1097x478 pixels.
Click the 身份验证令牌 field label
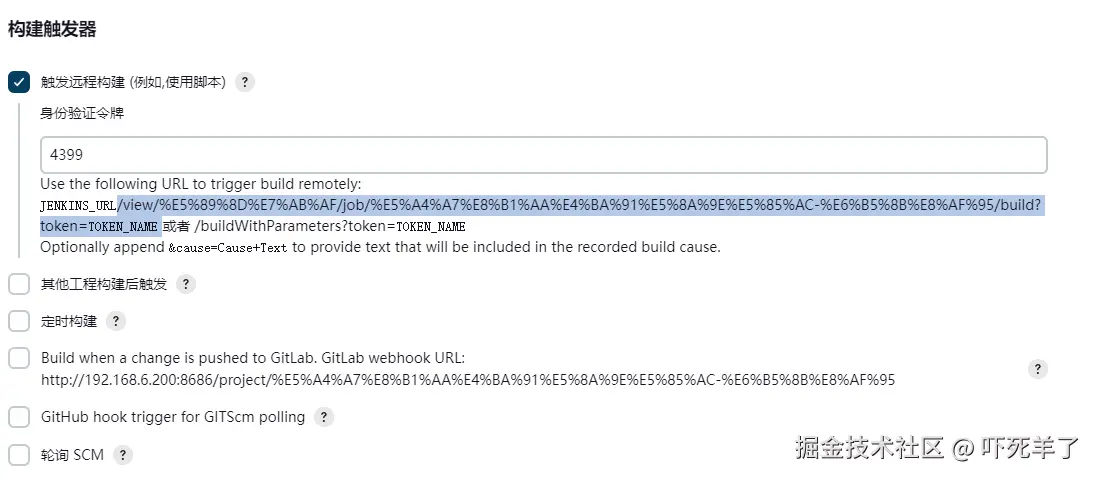[x=82, y=113]
